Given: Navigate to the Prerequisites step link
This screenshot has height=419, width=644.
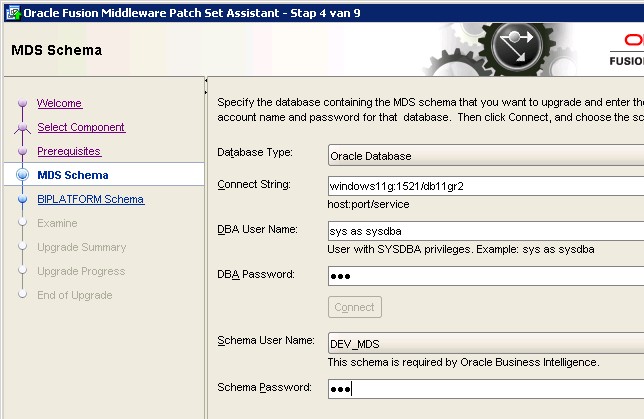Looking at the screenshot, I should [69, 152].
